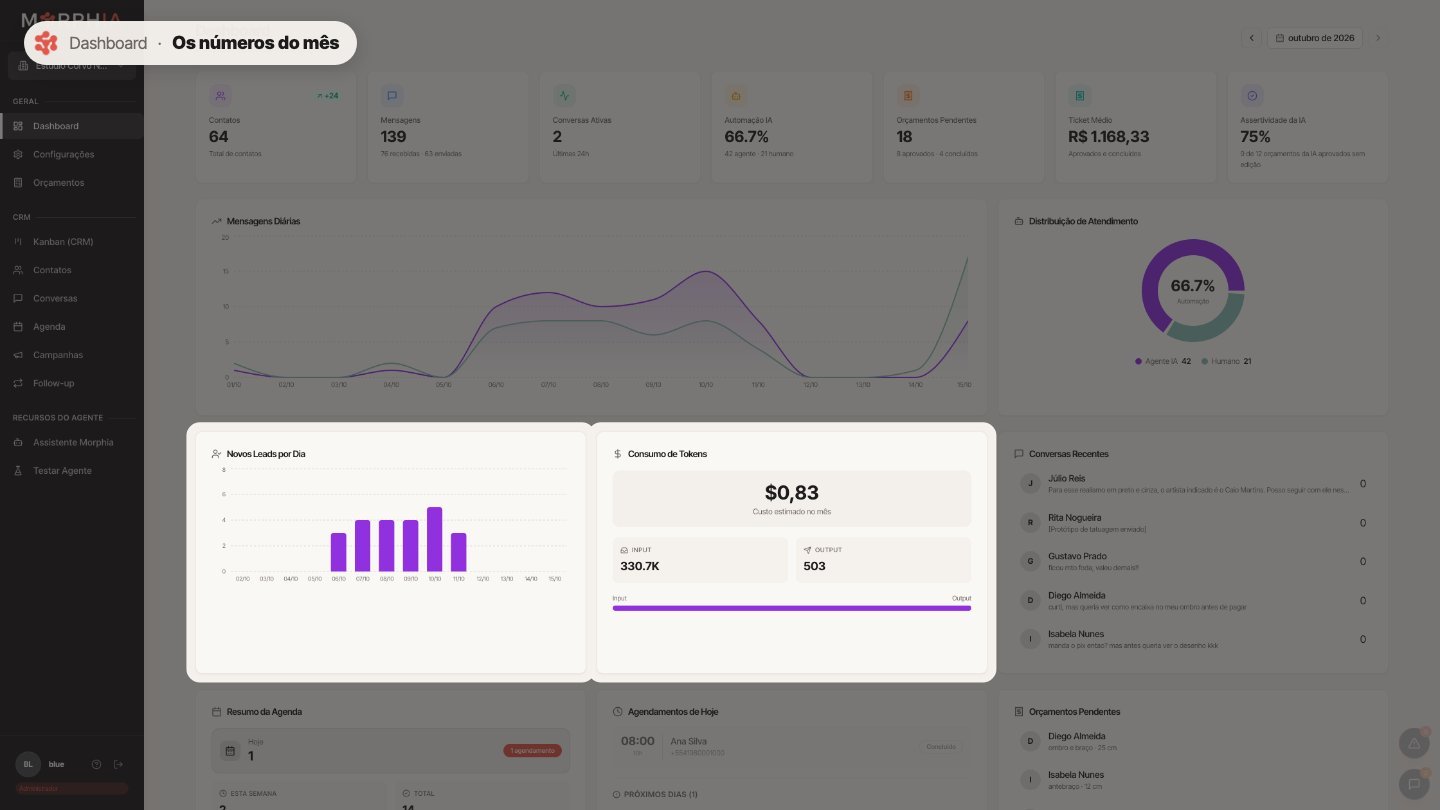The width and height of the screenshot is (1440, 810).
Task: Click the 330.7K input token value
Action: 640,566
